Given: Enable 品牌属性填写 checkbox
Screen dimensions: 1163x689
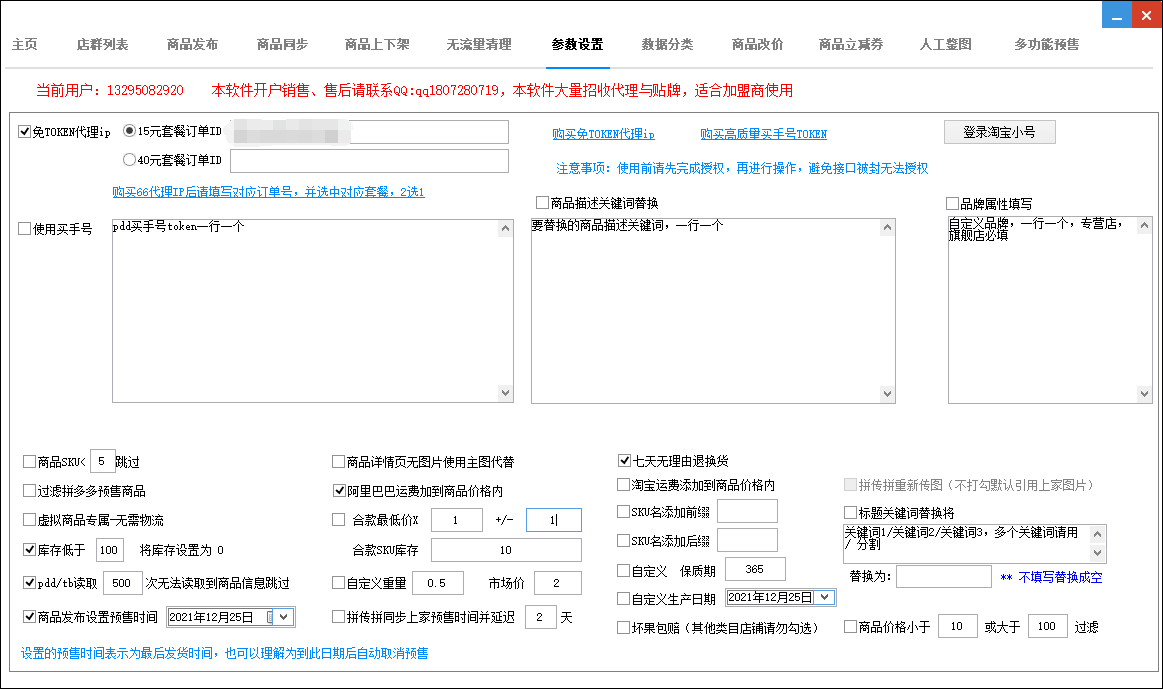Looking at the screenshot, I should tap(952, 203).
